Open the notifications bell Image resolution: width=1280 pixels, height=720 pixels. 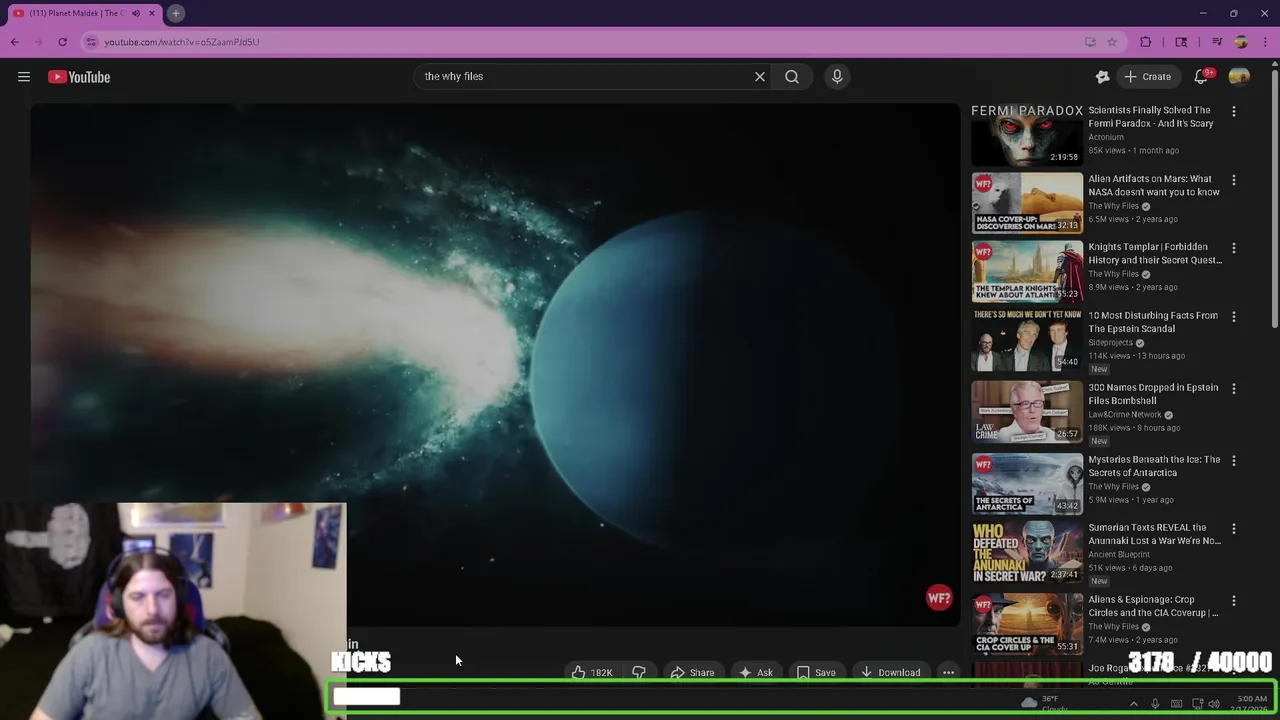click(1202, 77)
